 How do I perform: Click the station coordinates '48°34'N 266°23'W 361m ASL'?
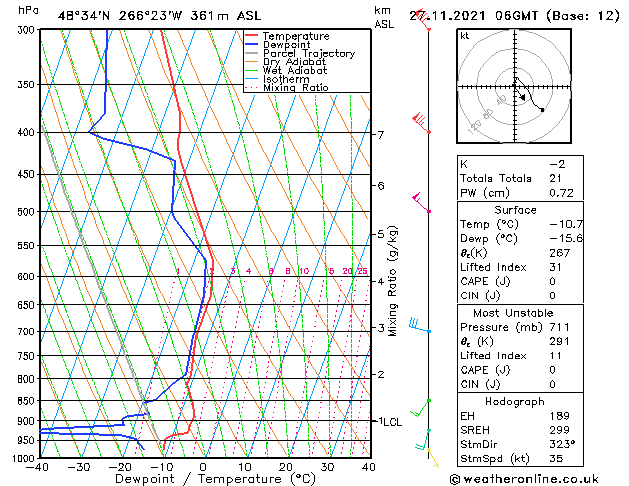159,16
